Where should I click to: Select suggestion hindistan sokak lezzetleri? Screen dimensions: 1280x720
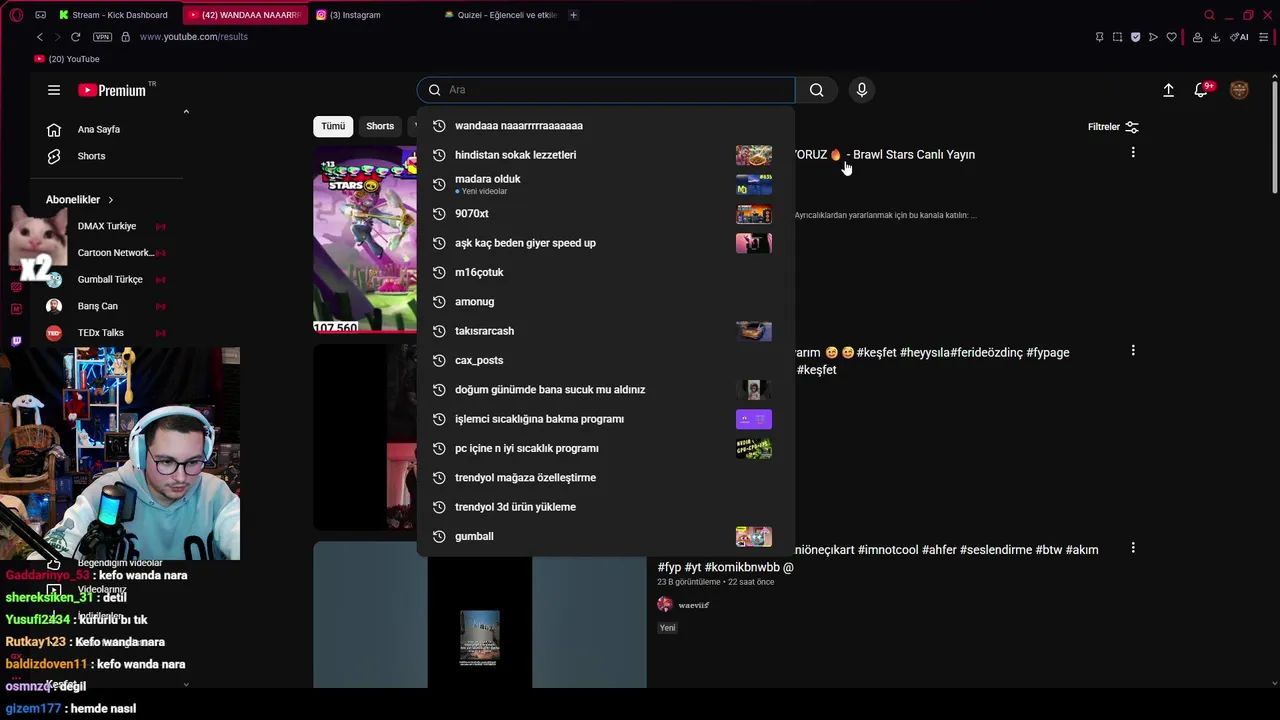coord(606,155)
